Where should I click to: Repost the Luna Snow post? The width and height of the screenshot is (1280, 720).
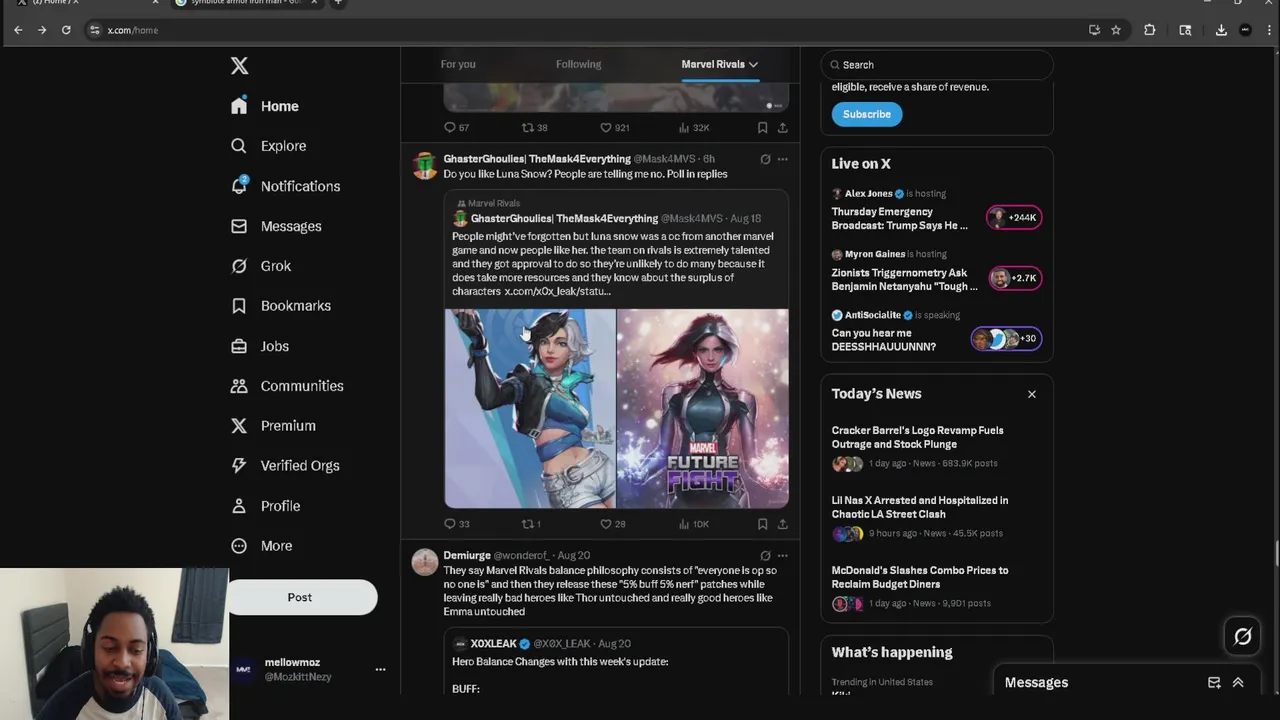pyautogui.click(x=531, y=524)
